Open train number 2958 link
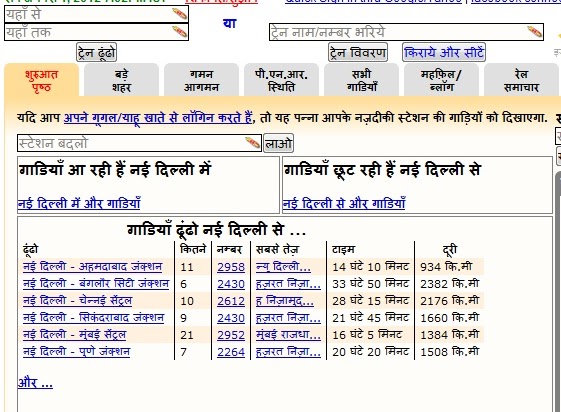561x412 pixels. (231, 267)
